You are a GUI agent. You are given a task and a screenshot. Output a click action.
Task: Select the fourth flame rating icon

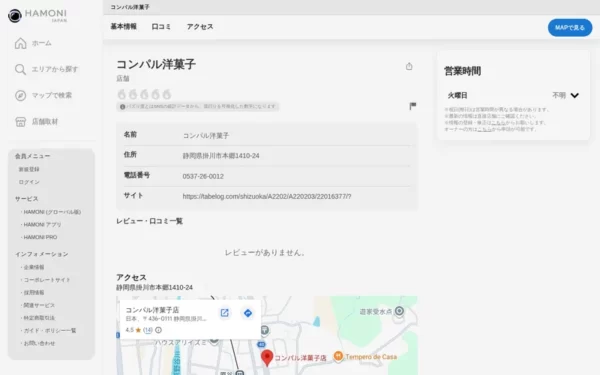click(155, 94)
